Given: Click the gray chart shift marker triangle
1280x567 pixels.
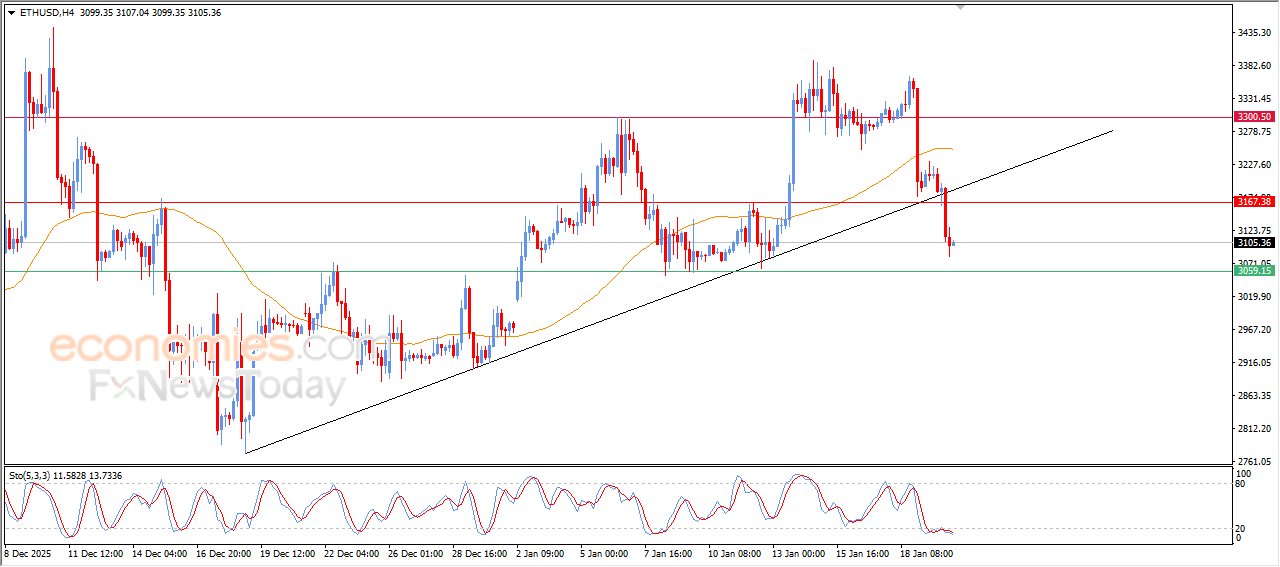Looking at the screenshot, I should coord(961,8).
